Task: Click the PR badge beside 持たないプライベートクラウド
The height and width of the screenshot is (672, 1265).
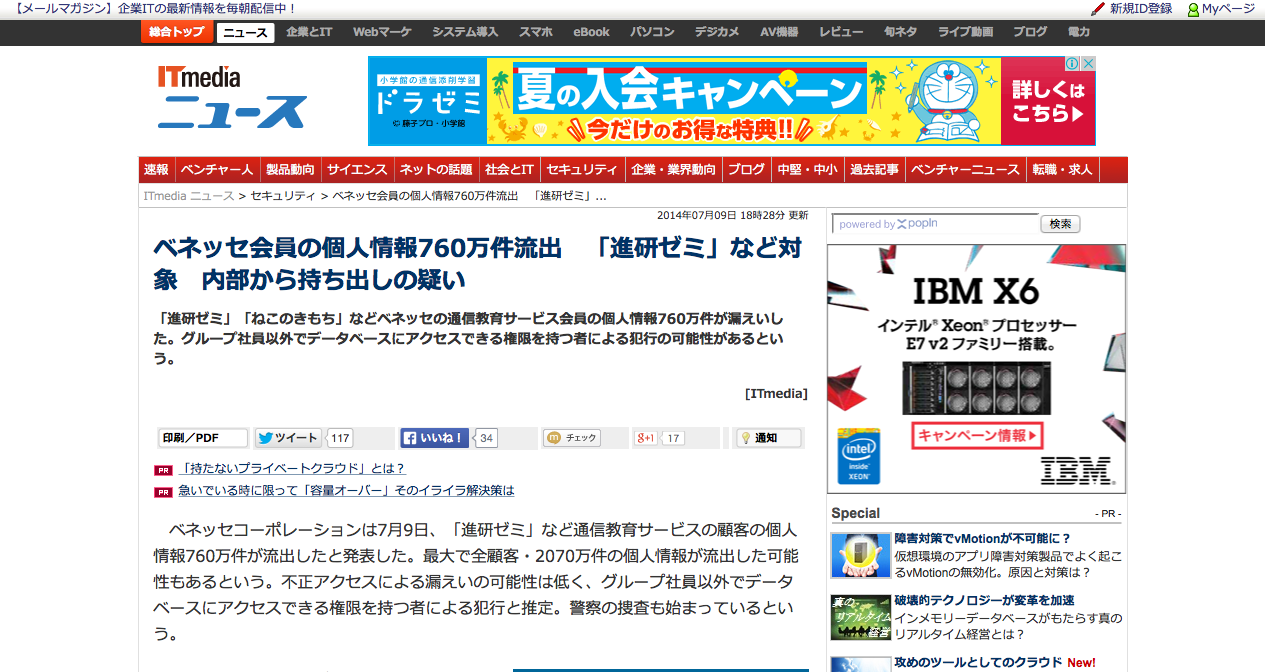Action: click(x=163, y=470)
